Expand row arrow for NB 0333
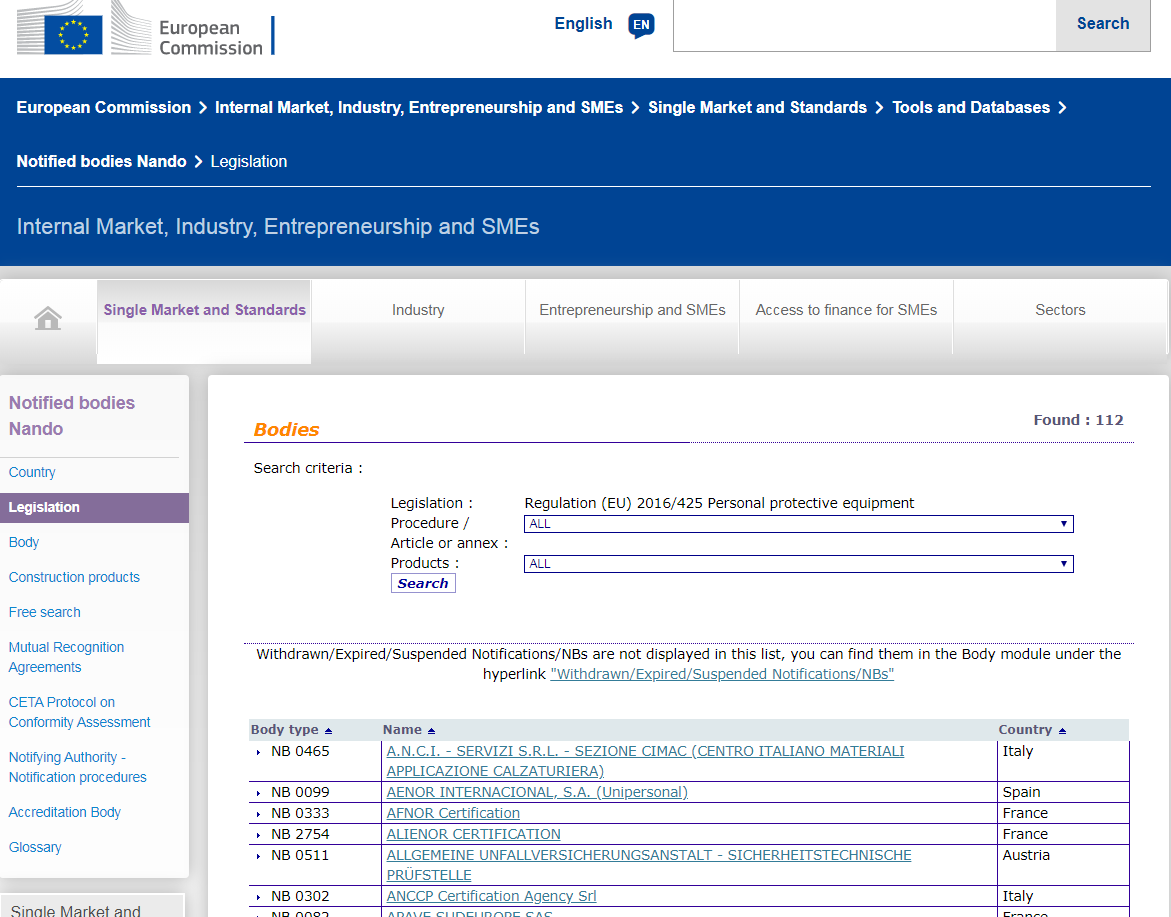Image resolution: width=1171 pixels, height=917 pixels. point(258,814)
